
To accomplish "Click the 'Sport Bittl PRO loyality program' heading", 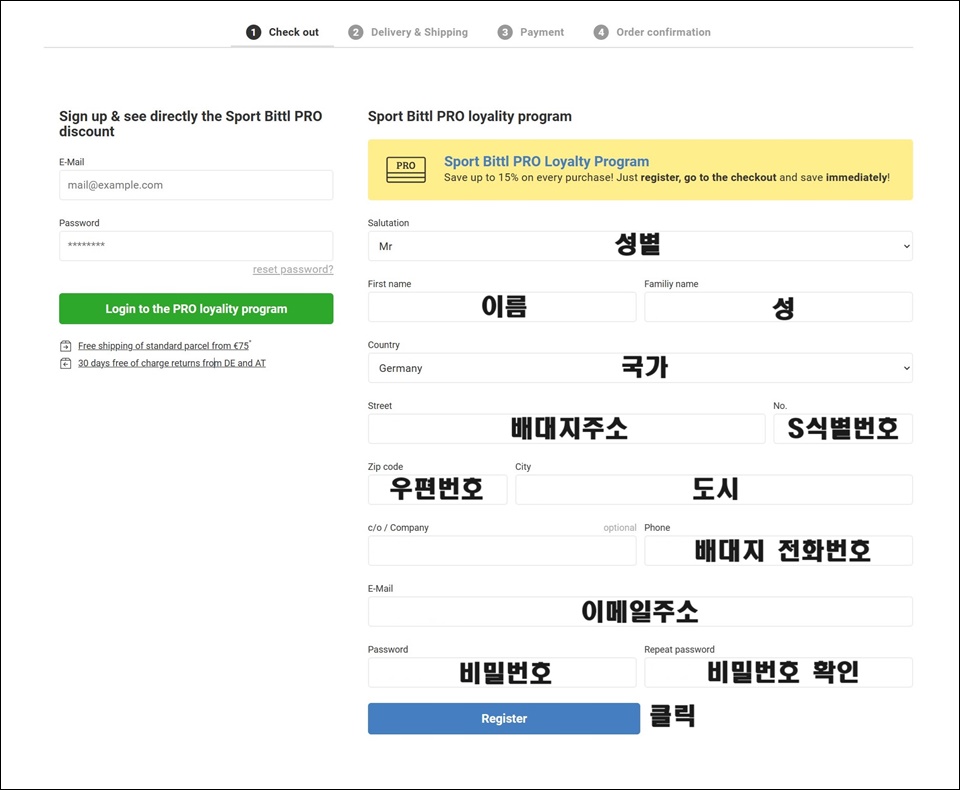I will point(470,116).
